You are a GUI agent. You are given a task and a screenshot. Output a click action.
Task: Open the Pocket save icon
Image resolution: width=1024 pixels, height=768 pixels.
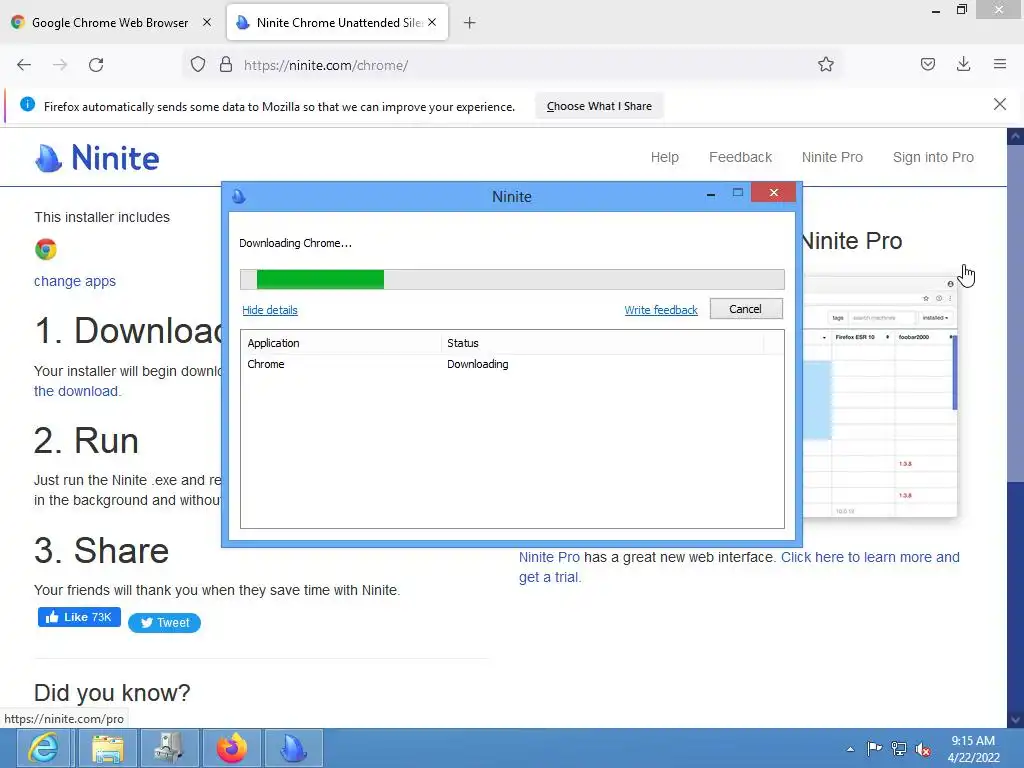pyautogui.click(x=928, y=65)
